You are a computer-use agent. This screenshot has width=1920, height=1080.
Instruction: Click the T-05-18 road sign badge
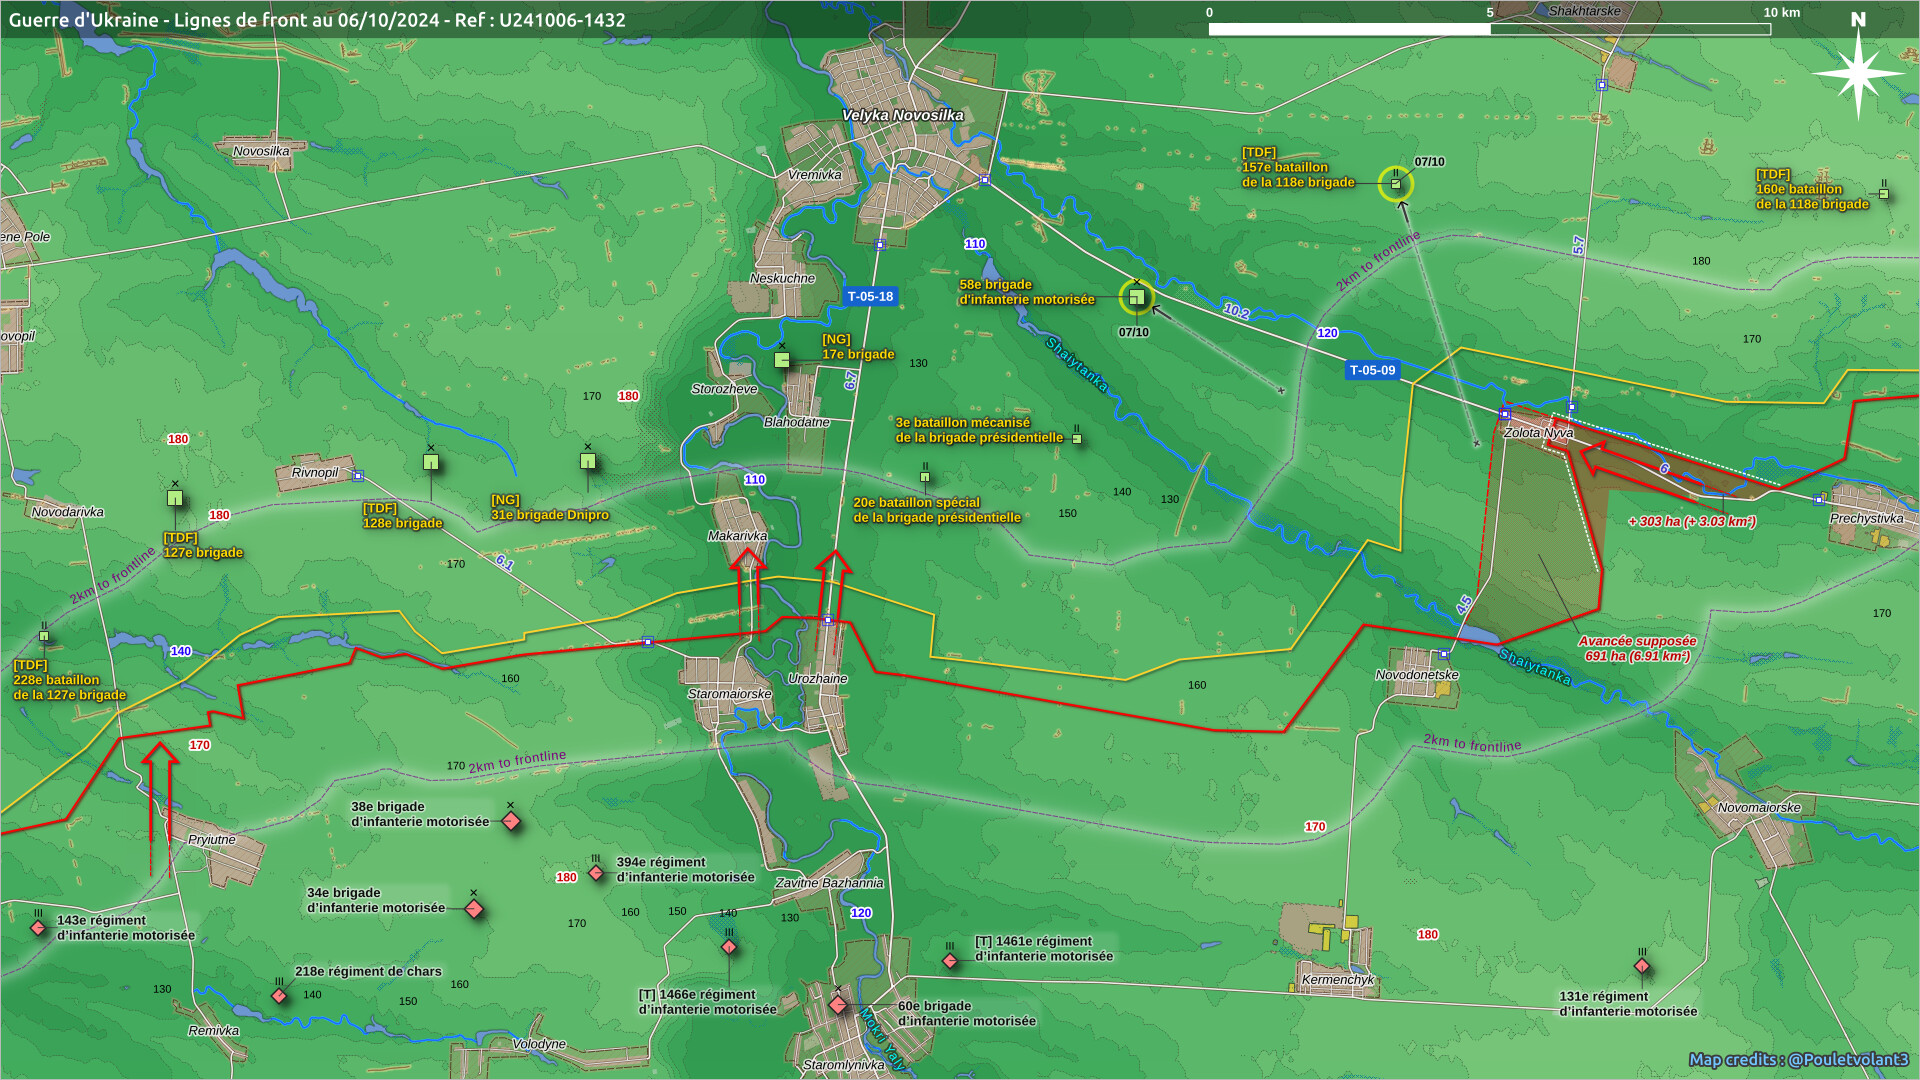(x=870, y=297)
